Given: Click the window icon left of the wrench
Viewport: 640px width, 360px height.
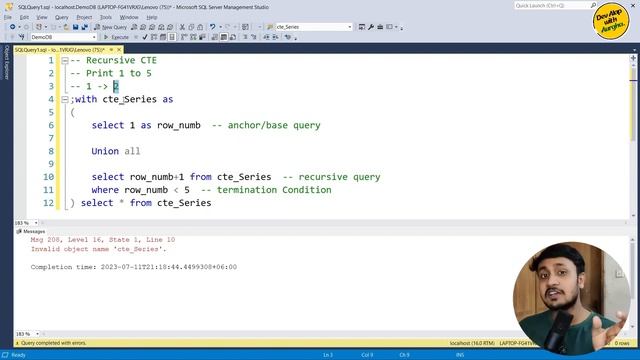Looking at the screenshot, I should [x=362, y=27].
